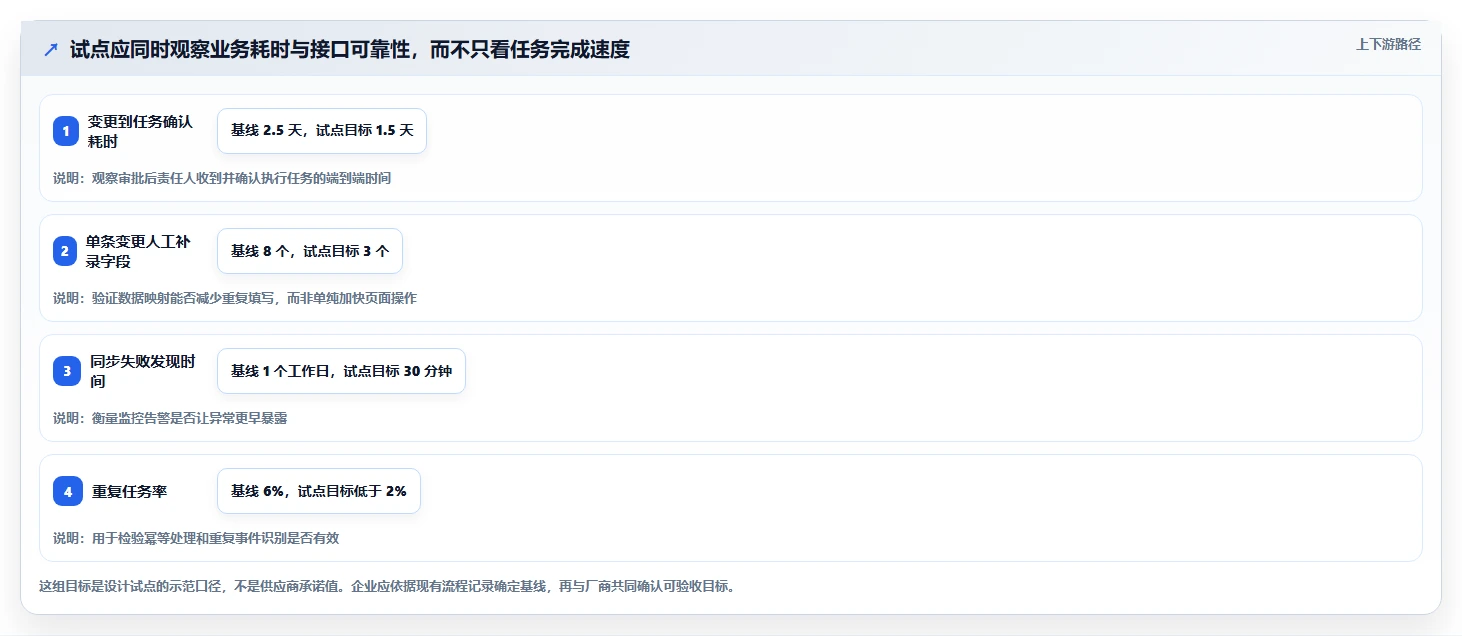The width and height of the screenshot is (1462, 636).
Task: Click the heading 试点应同时观察业务耗时与接口可靠性
Action: 350,49
